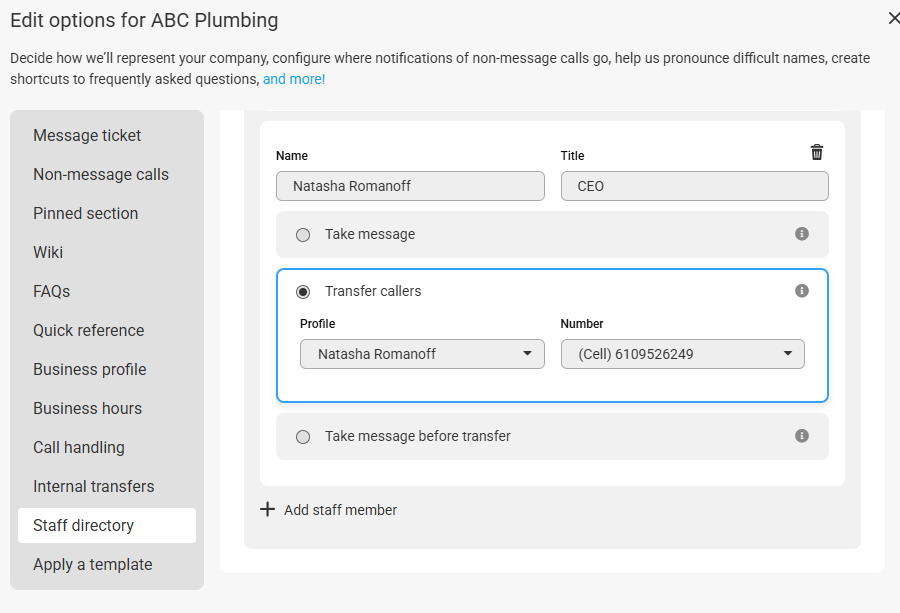This screenshot has width=900, height=613.
Task: Follow the 'and more!' link
Action: 294,79
